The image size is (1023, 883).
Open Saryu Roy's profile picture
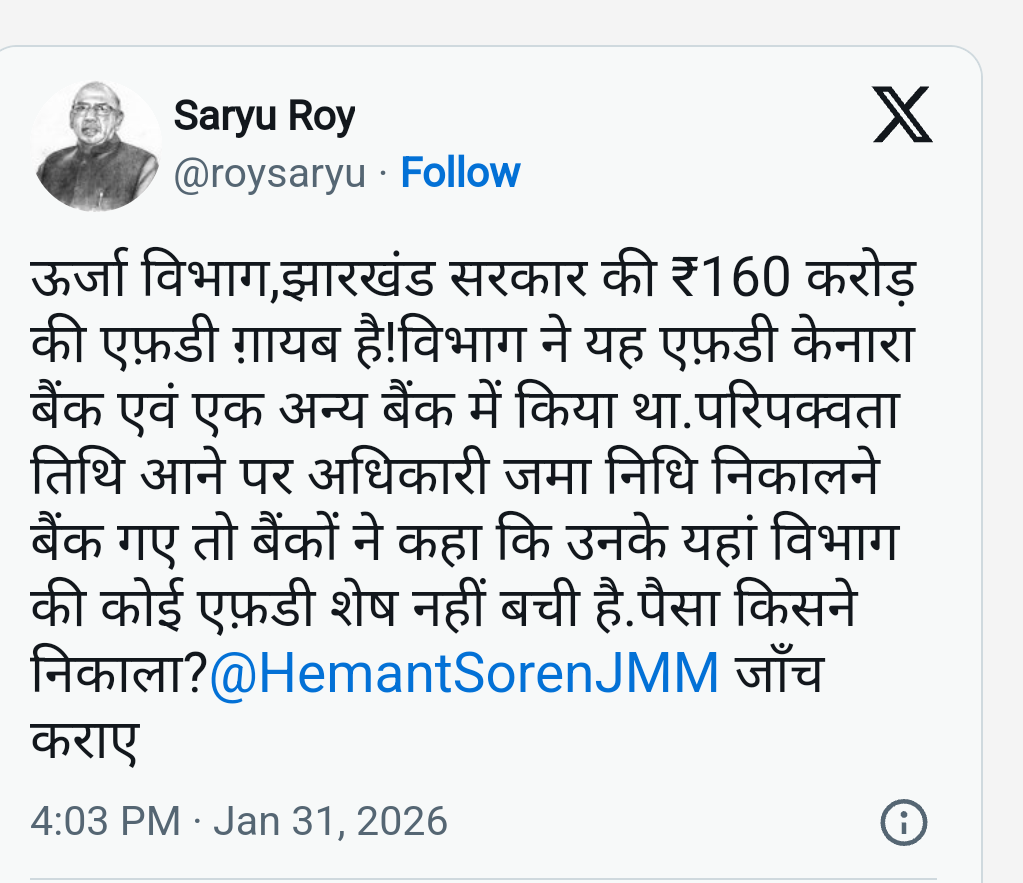click(96, 146)
